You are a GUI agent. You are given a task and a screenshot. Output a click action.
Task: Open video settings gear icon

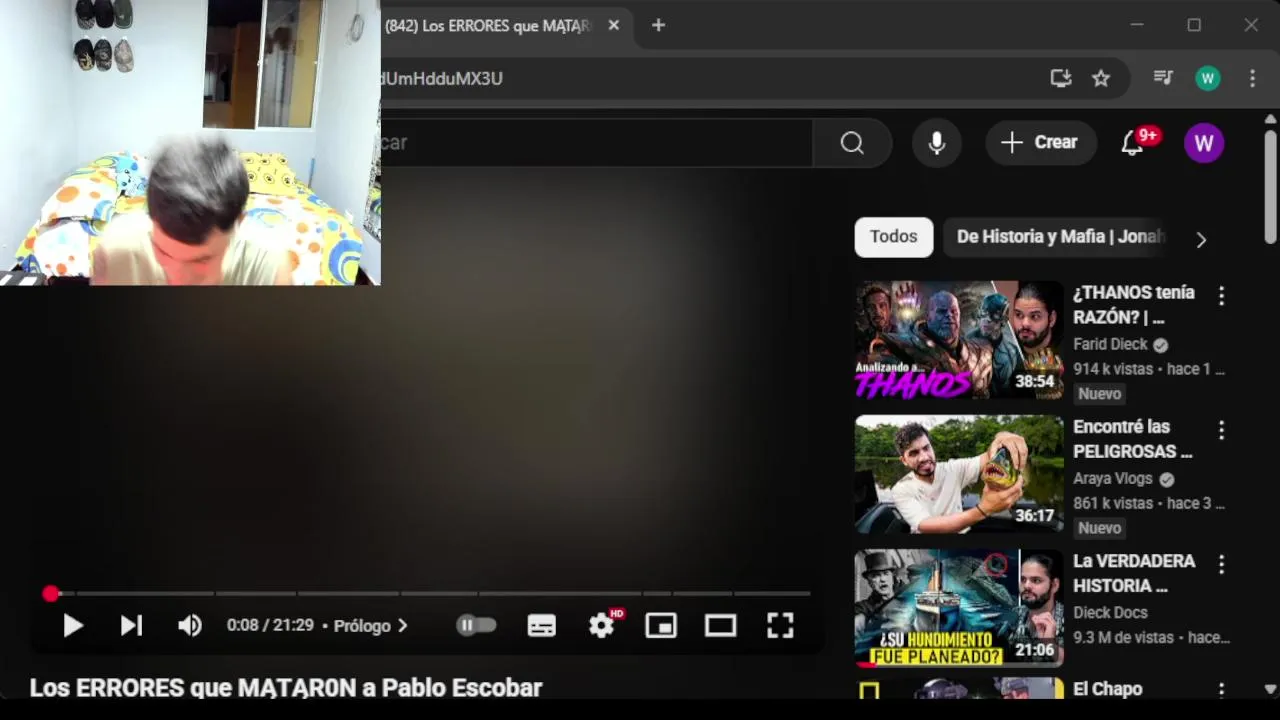pos(602,626)
